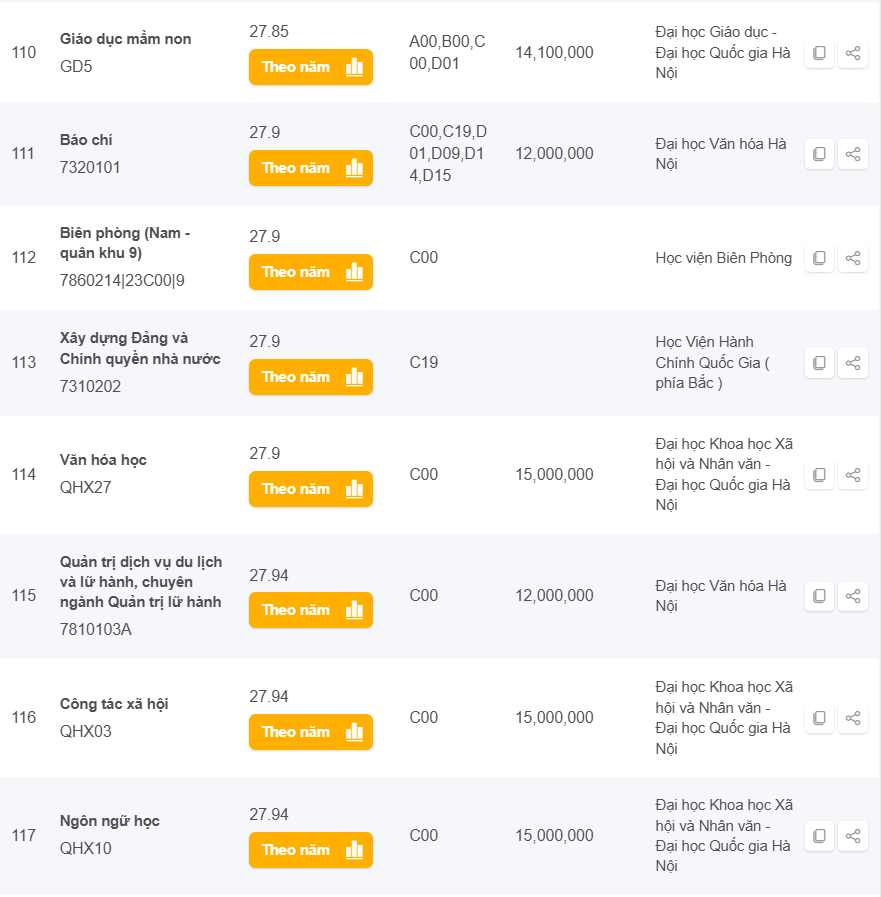Copy the Công tác xã hội row

(x=819, y=718)
